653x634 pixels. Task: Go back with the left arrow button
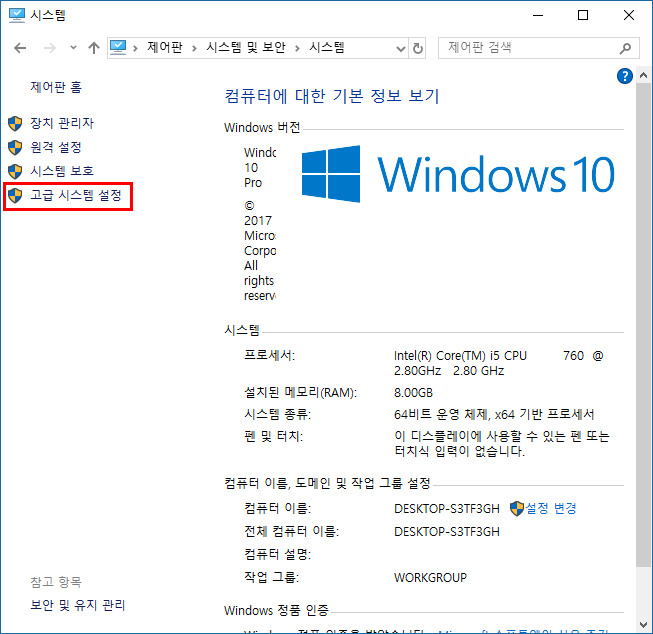click(x=20, y=48)
